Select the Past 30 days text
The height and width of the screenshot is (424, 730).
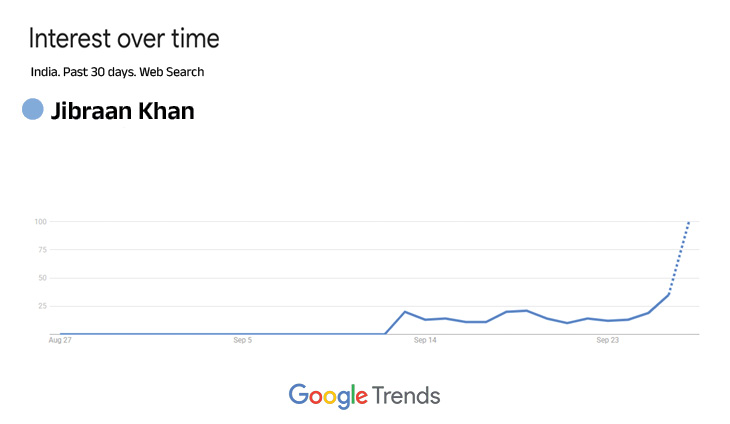pos(98,72)
